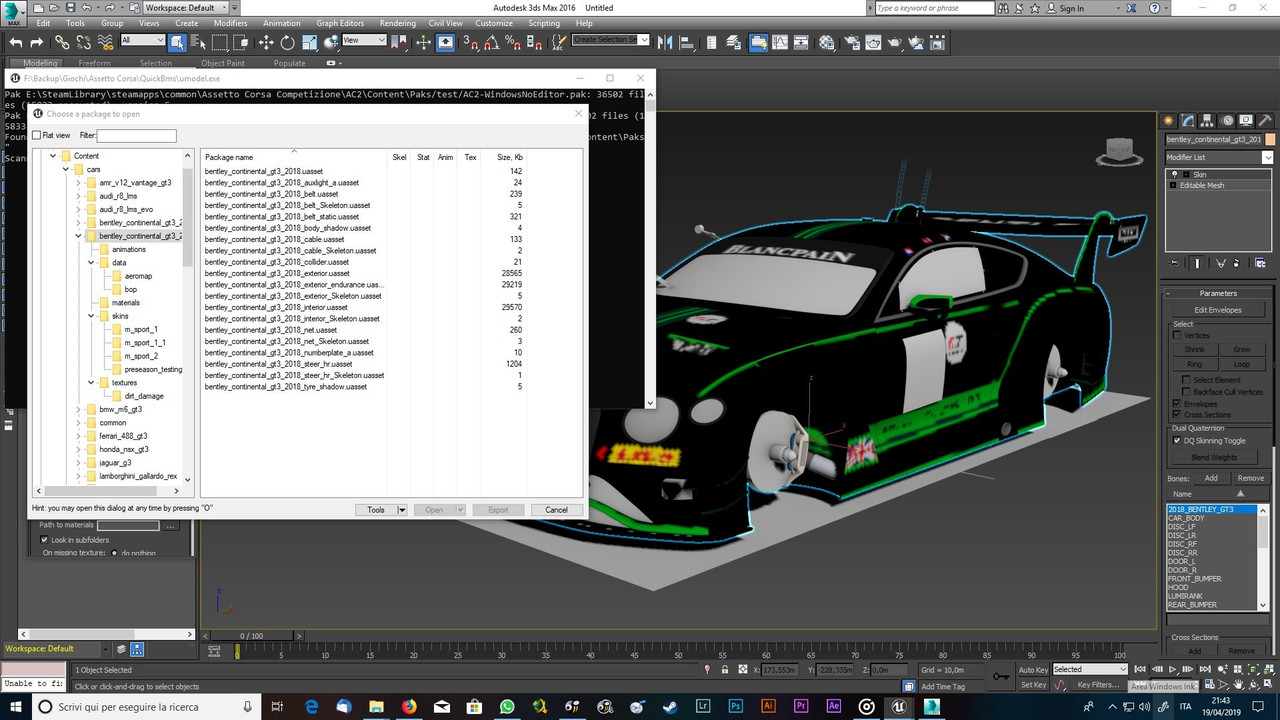Choose the Select and Rotate tool
1280x720 pixels.
click(287, 42)
